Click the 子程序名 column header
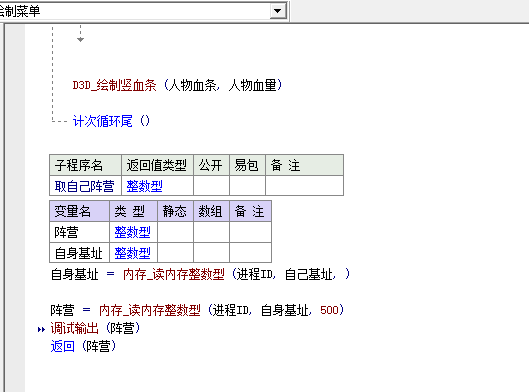The height and width of the screenshot is (392, 529). click(85, 165)
